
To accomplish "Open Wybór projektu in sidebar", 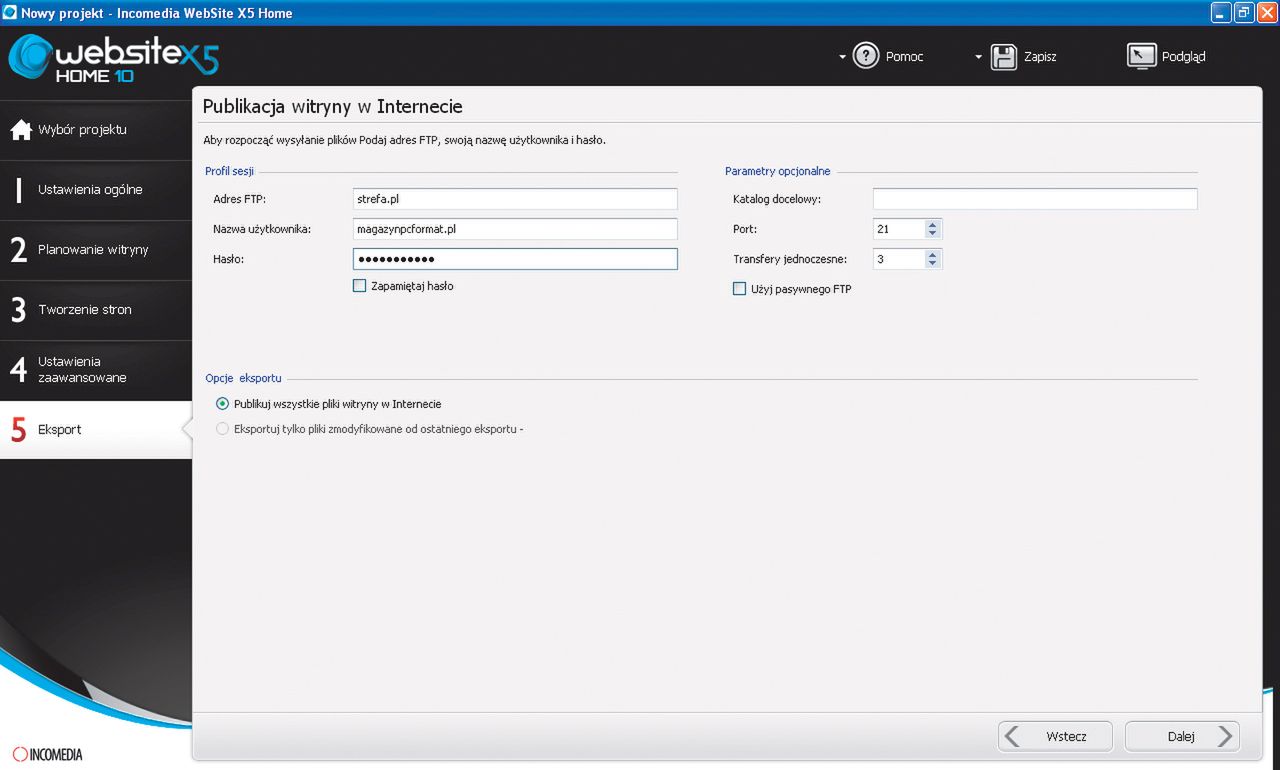I will point(96,130).
